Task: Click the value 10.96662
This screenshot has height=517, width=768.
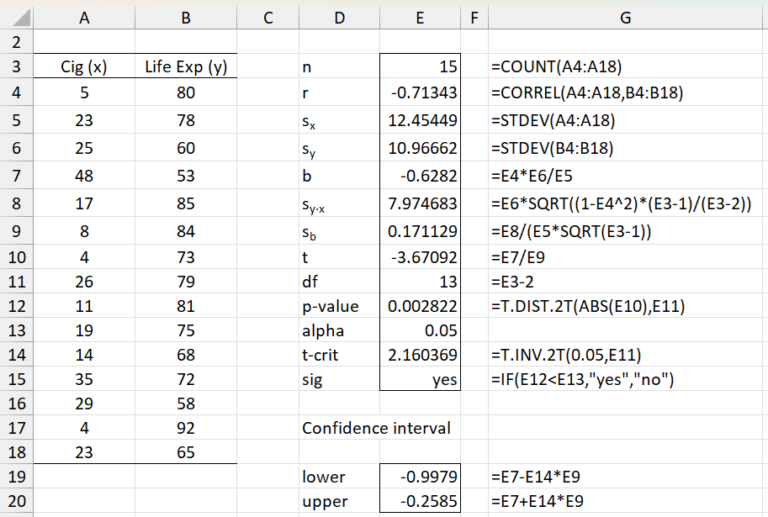Action: [x=420, y=148]
